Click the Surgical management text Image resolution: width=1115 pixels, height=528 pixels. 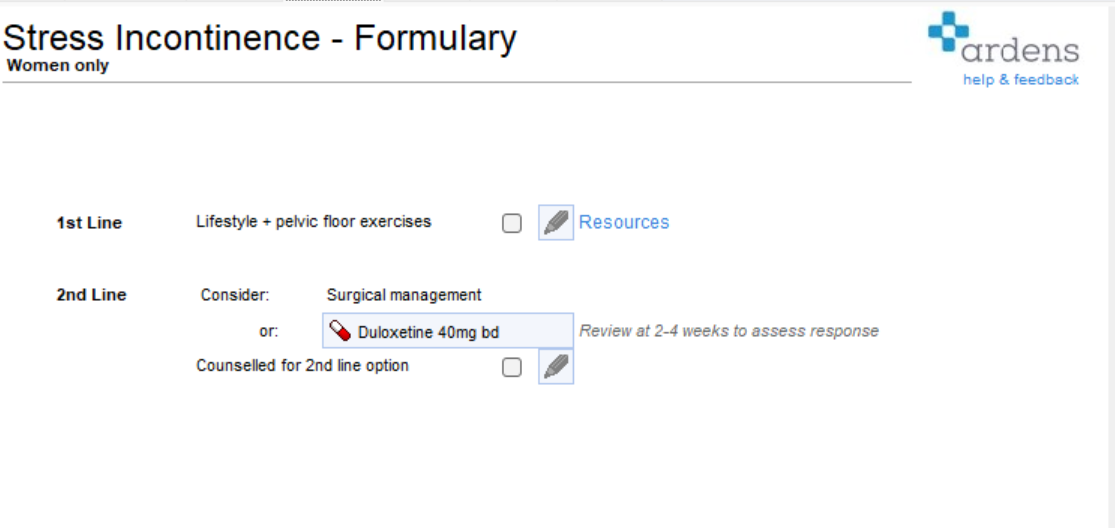(x=404, y=294)
